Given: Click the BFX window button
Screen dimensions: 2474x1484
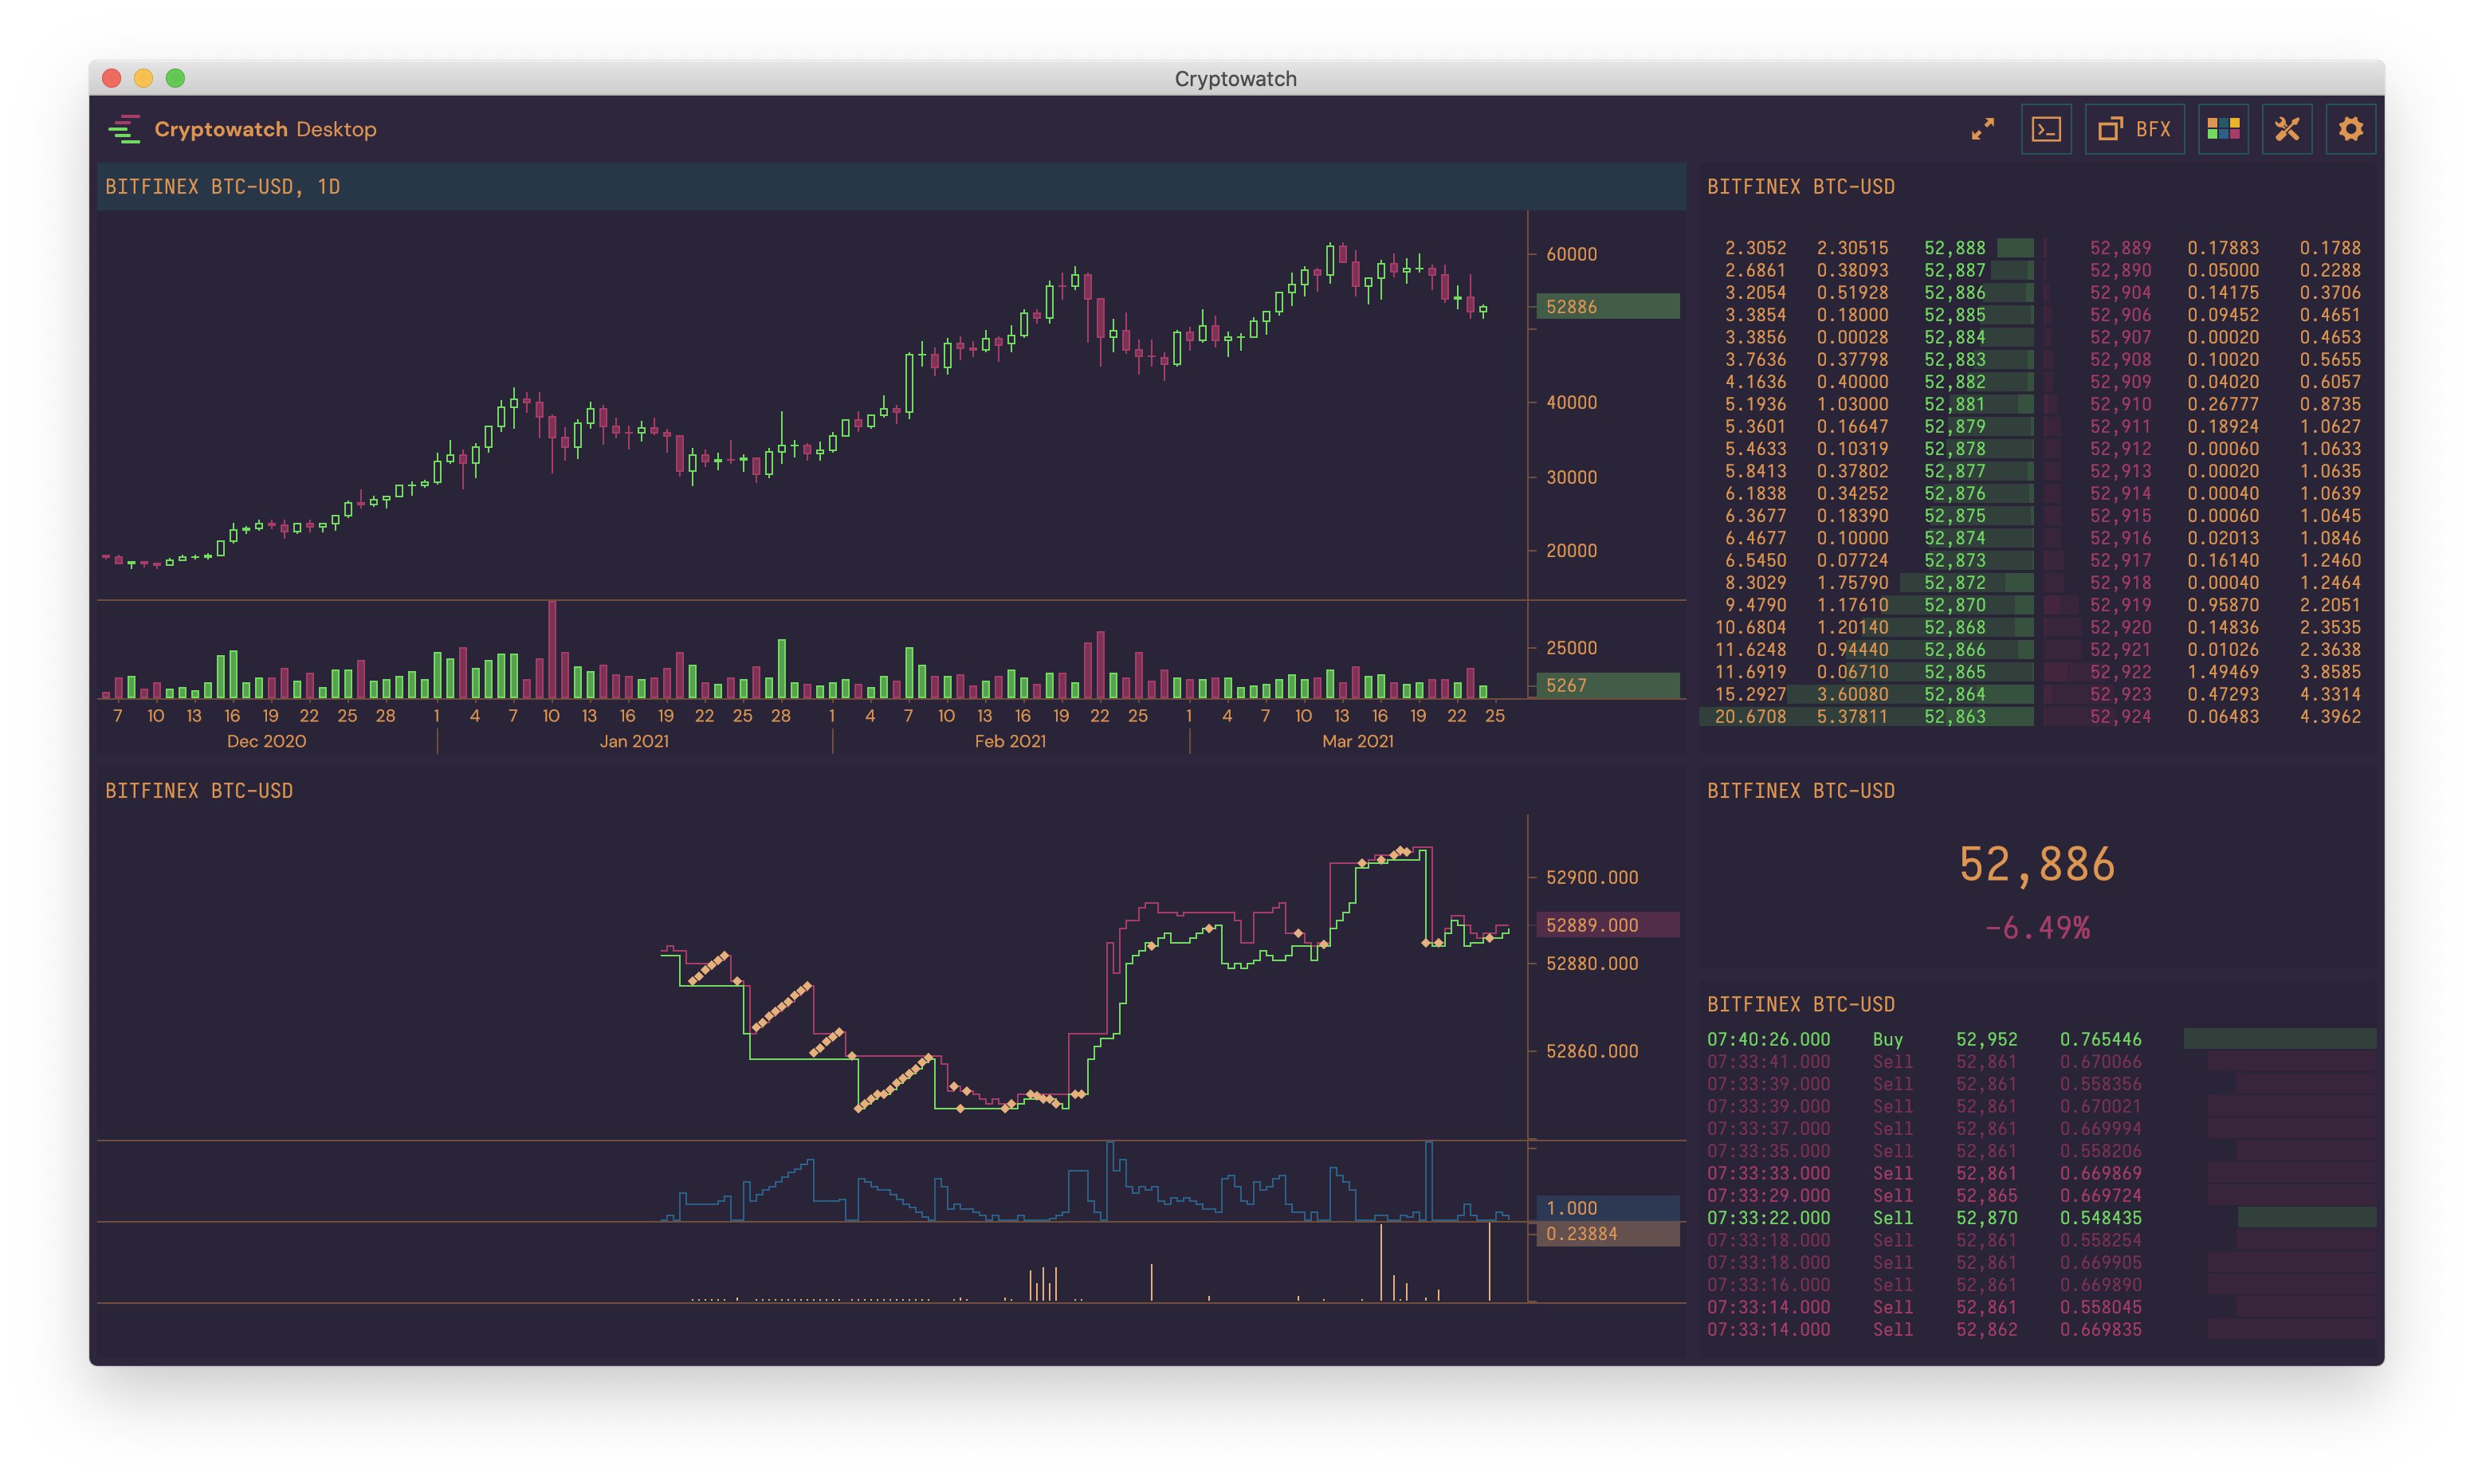Looking at the screenshot, I should coord(2134,129).
